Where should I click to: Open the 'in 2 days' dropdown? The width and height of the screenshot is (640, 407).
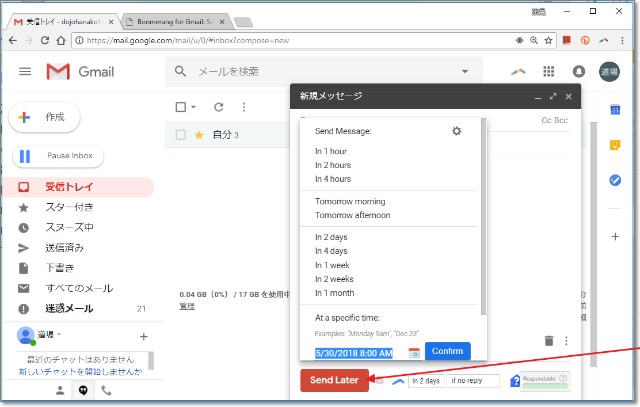pos(426,381)
